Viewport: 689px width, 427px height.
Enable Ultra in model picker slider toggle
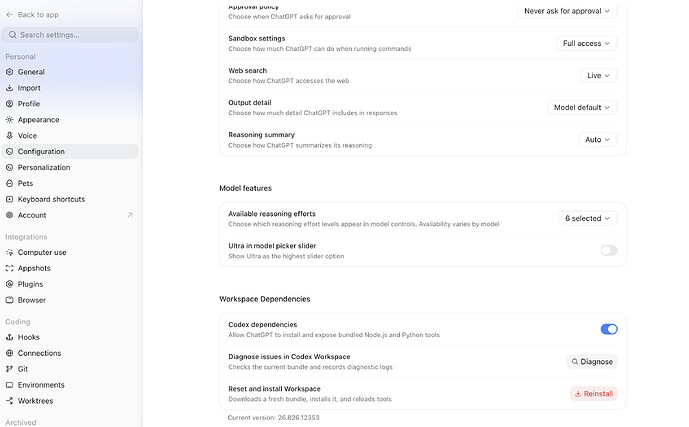pyautogui.click(x=609, y=250)
